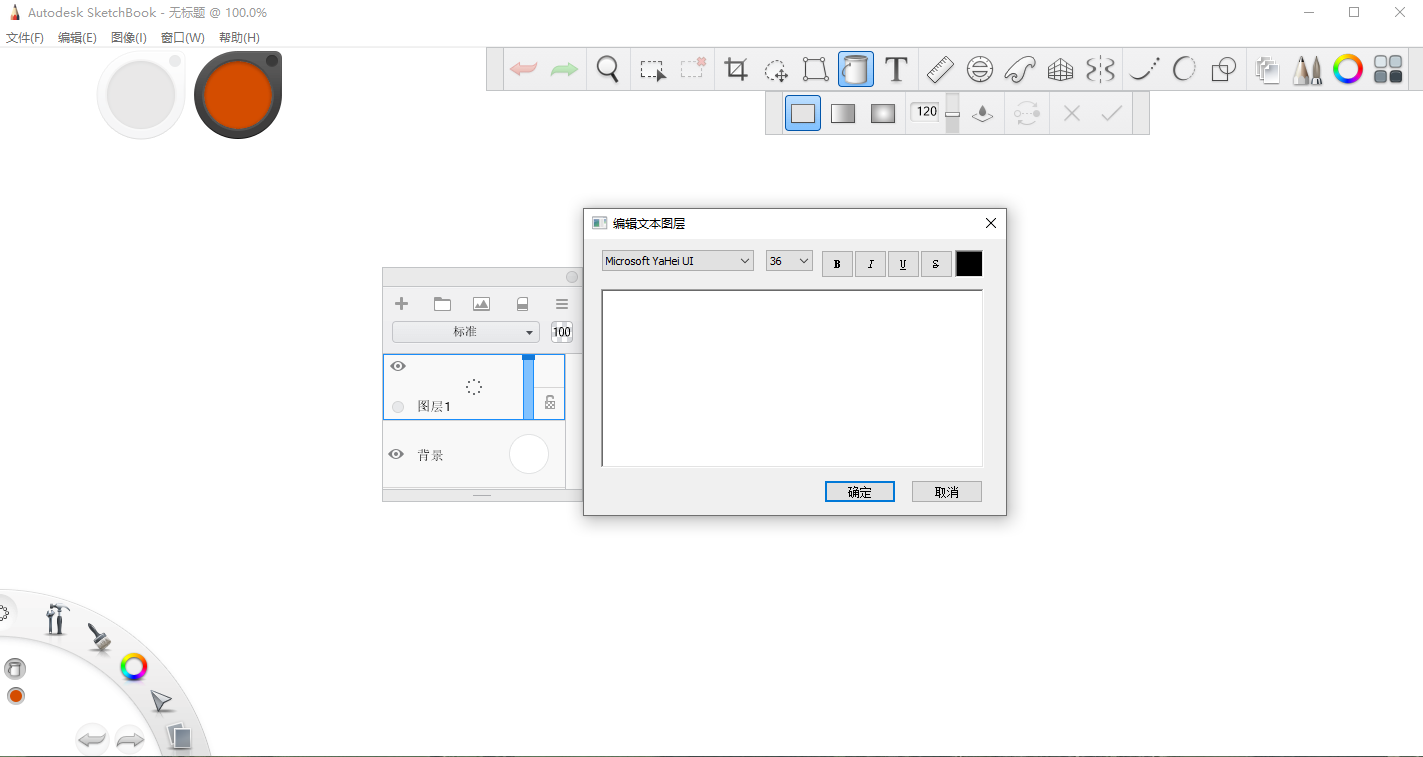Open the 文件(F) menu

click(x=25, y=38)
